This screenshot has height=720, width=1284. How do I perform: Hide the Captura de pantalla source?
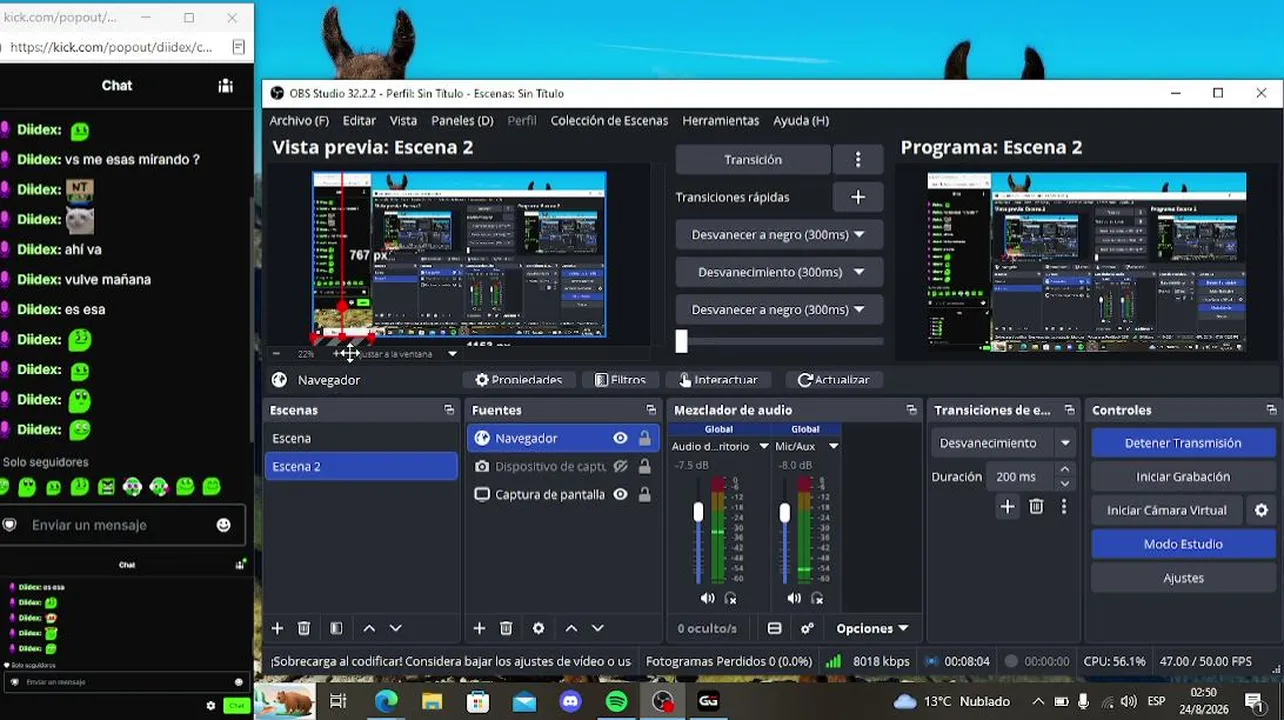click(x=620, y=494)
